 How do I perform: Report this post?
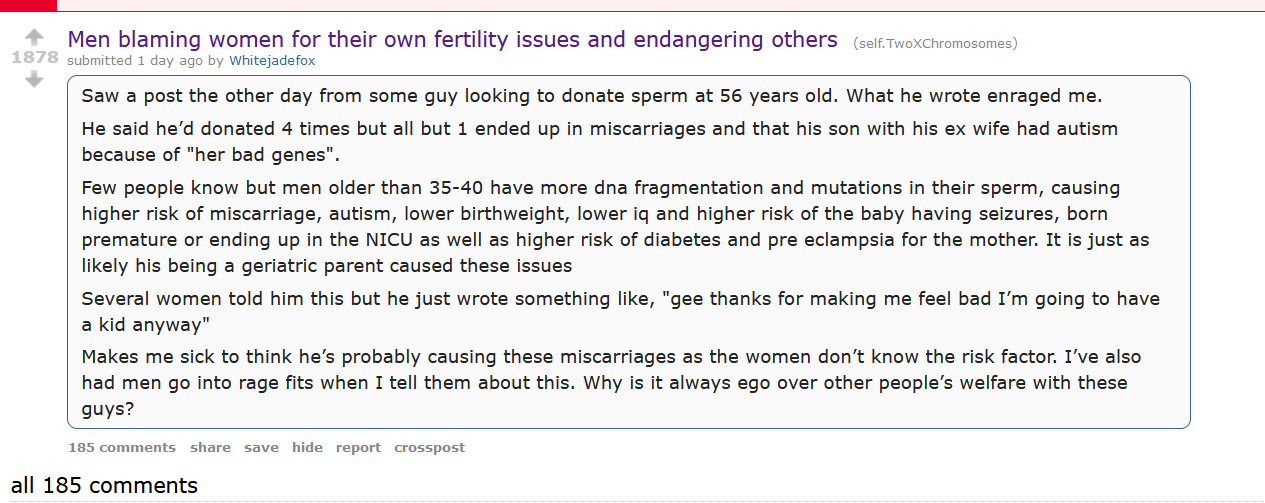(358, 447)
